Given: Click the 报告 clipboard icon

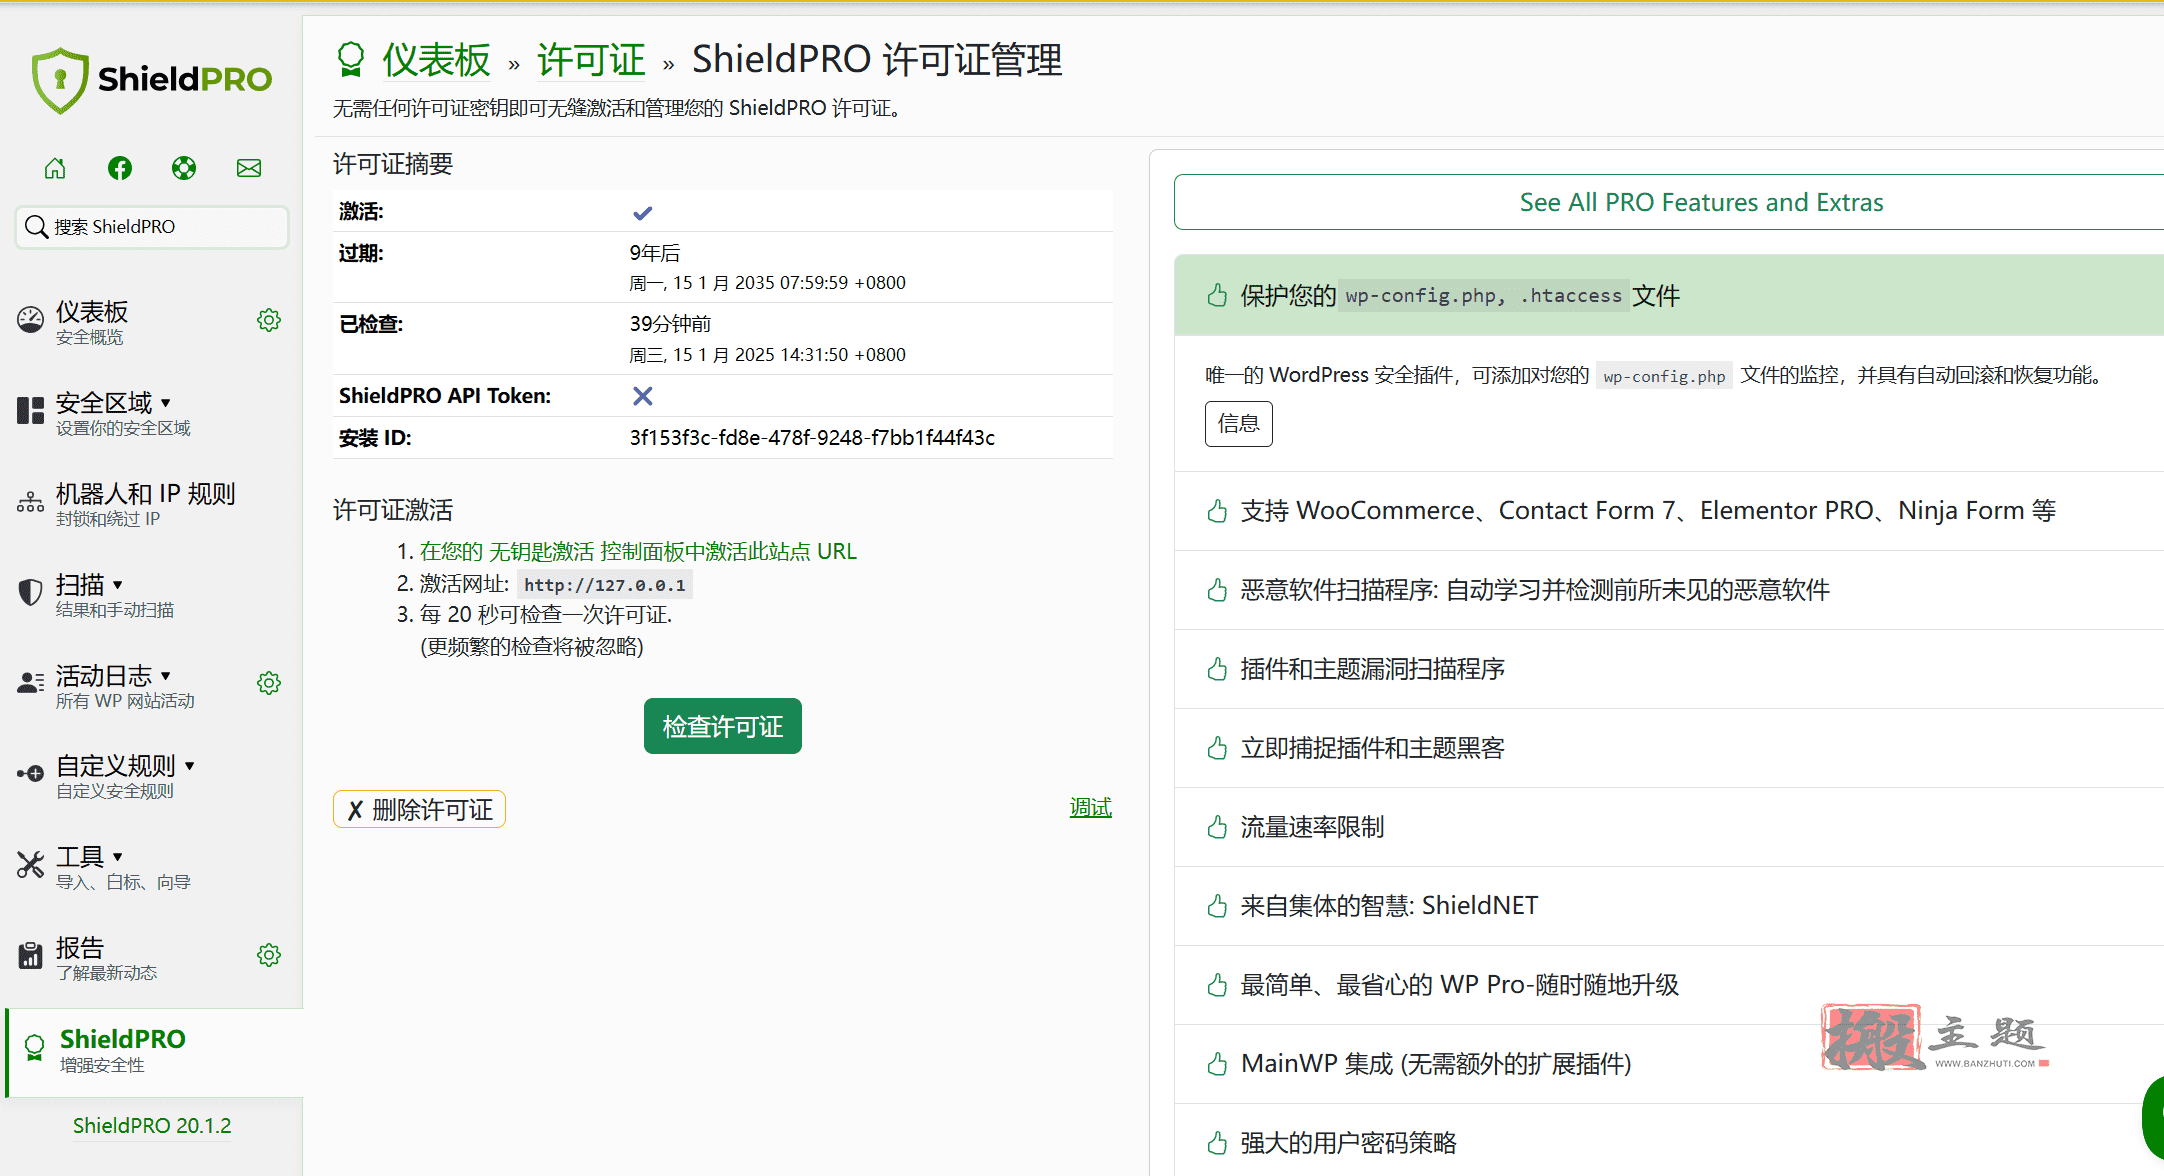Looking at the screenshot, I should coord(30,956).
